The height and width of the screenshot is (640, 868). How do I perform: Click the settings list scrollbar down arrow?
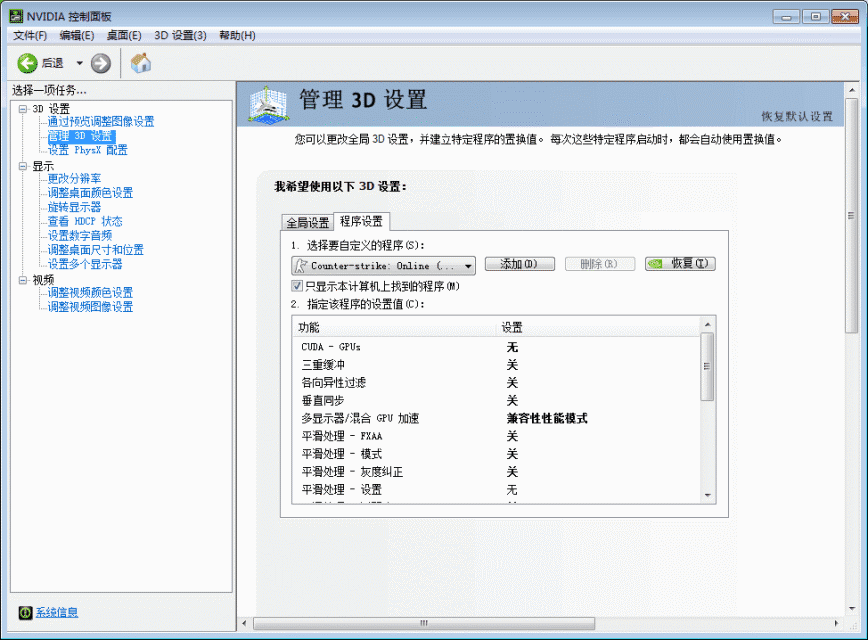pyautogui.click(x=707, y=494)
